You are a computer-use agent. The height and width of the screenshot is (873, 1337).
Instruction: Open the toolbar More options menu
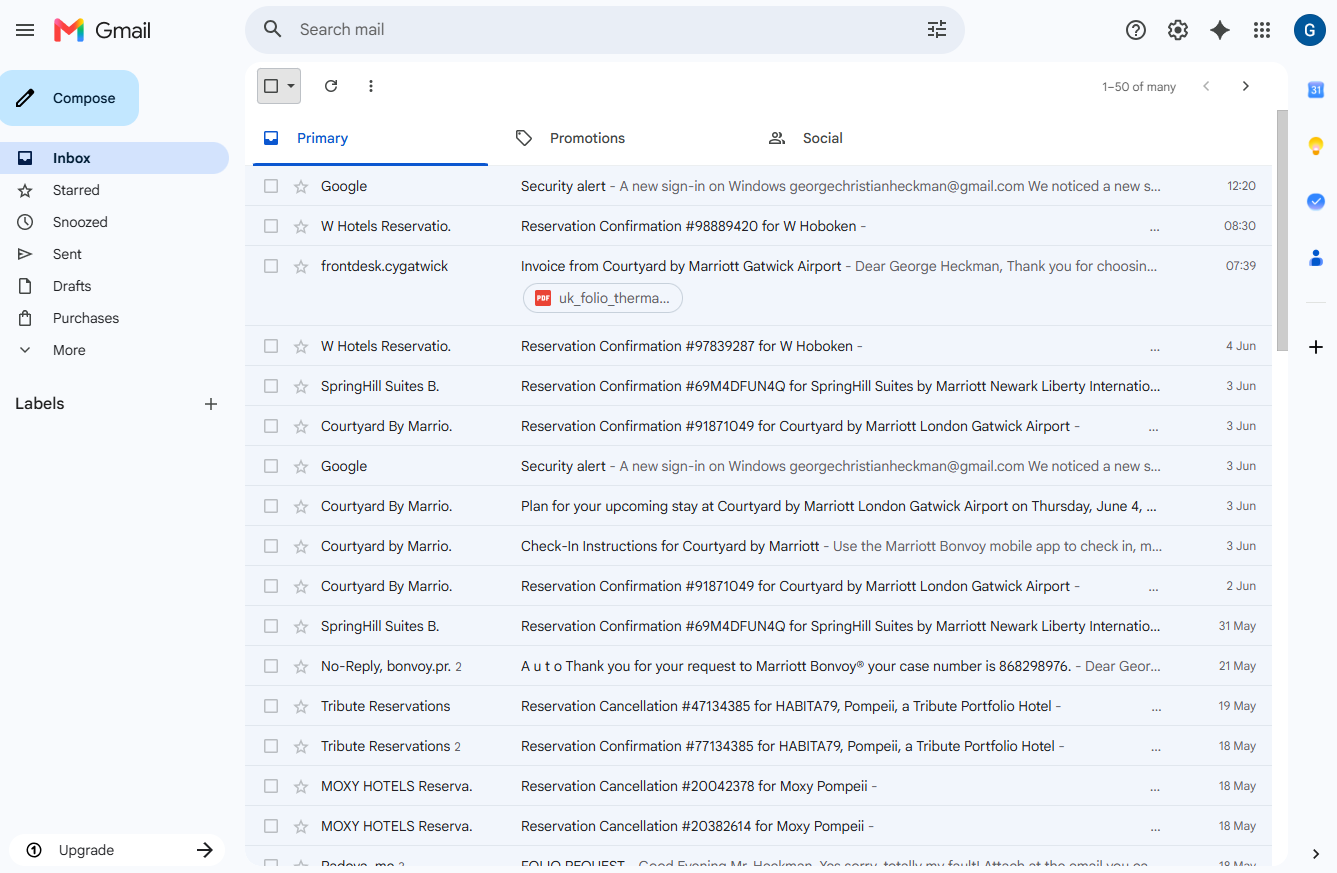[x=371, y=86]
